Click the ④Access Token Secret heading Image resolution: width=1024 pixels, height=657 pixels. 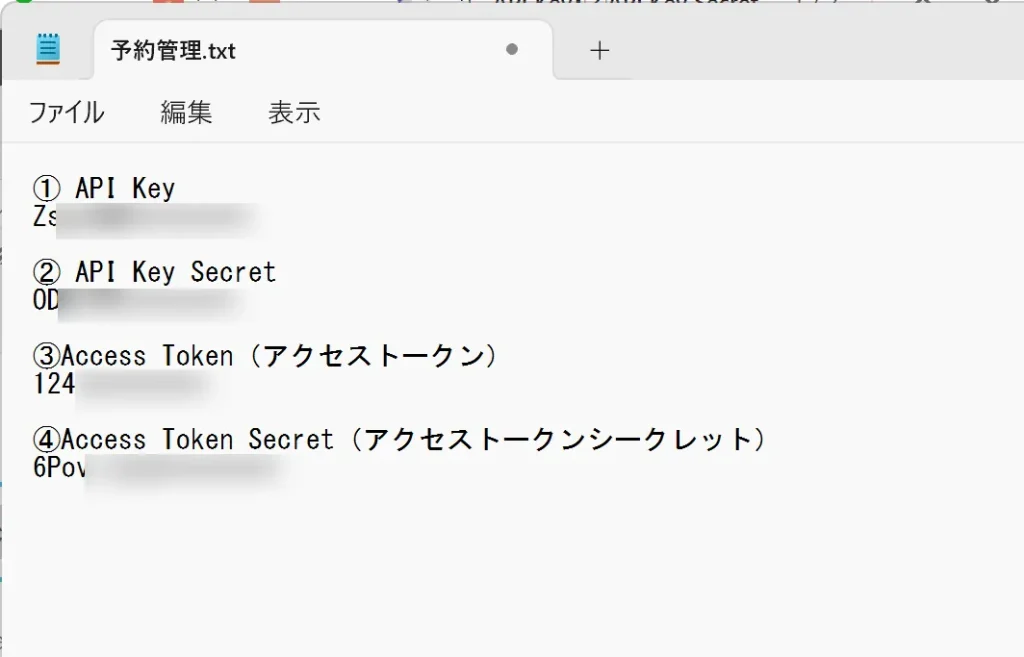pos(197,440)
